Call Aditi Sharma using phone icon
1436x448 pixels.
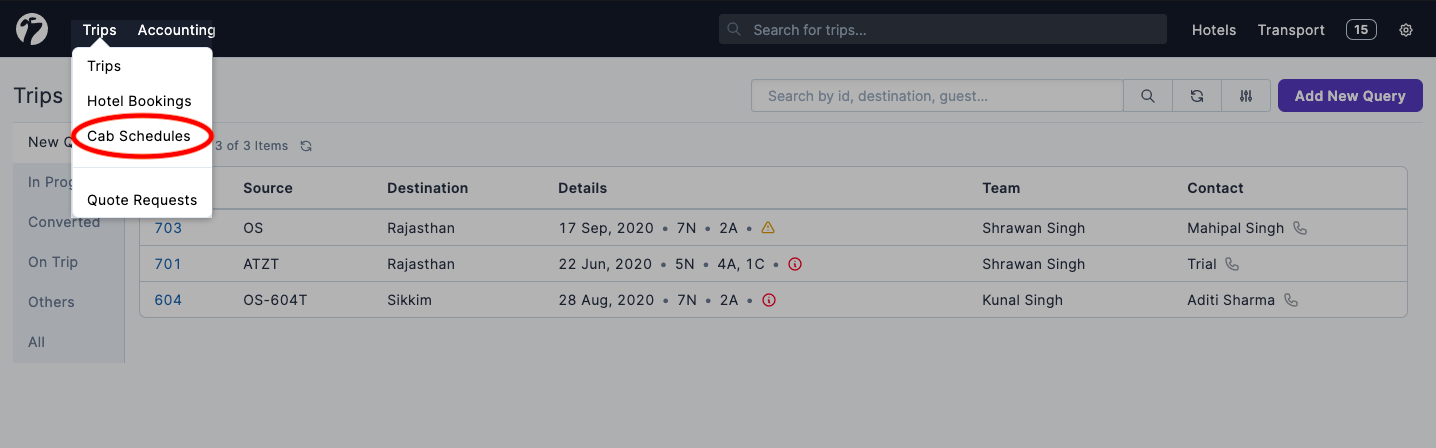tap(1291, 300)
